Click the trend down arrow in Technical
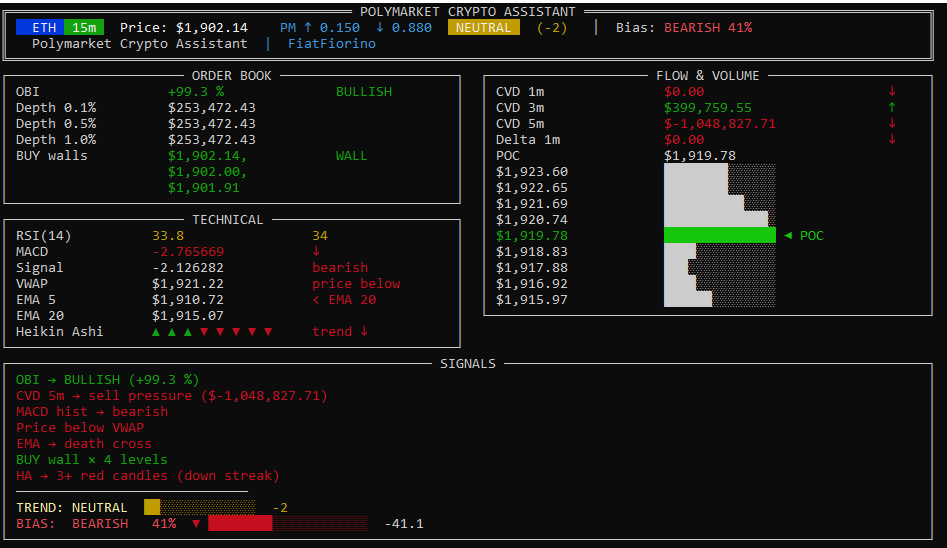 364,332
